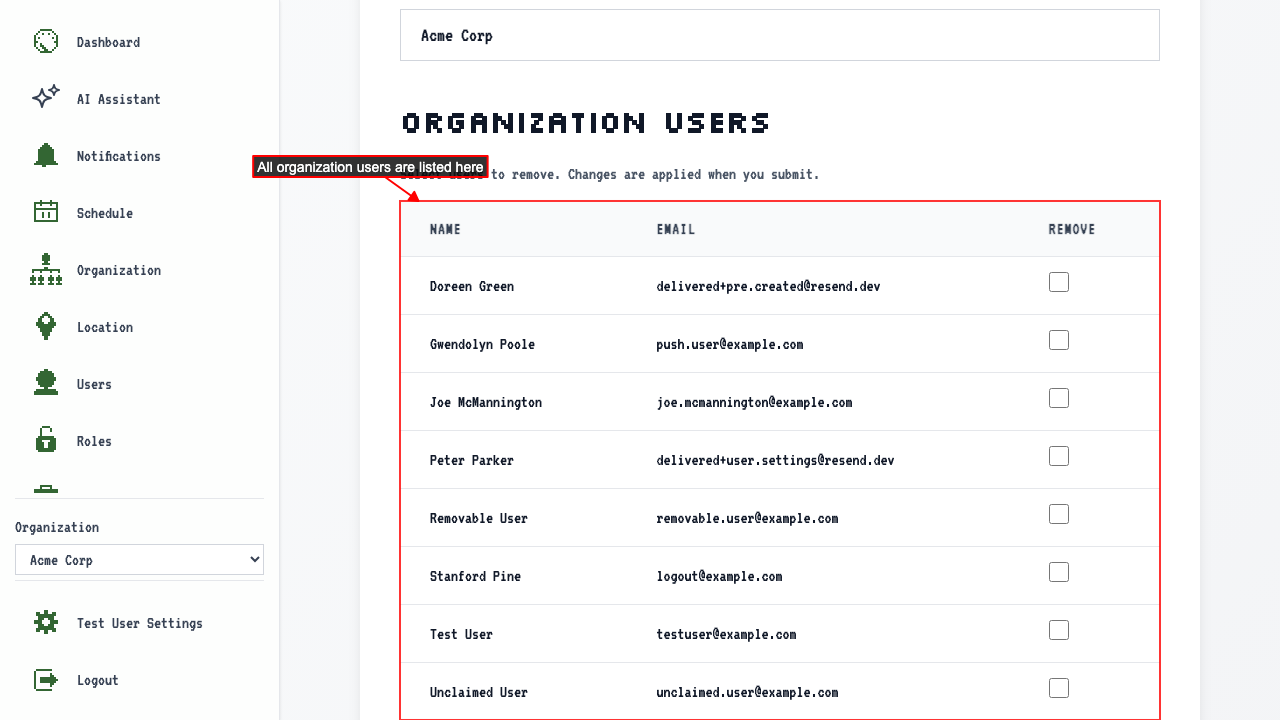Click email logout@example.com
1280x720 pixels.
click(x=719, y=576)
